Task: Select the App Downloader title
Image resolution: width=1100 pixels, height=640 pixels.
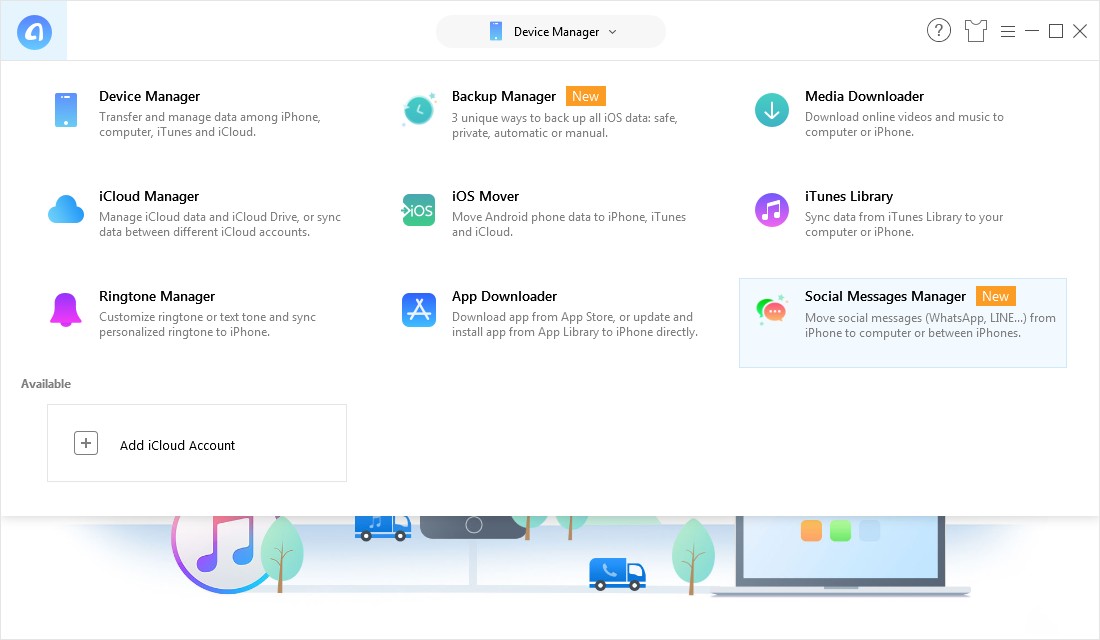Action: (504, 296)
